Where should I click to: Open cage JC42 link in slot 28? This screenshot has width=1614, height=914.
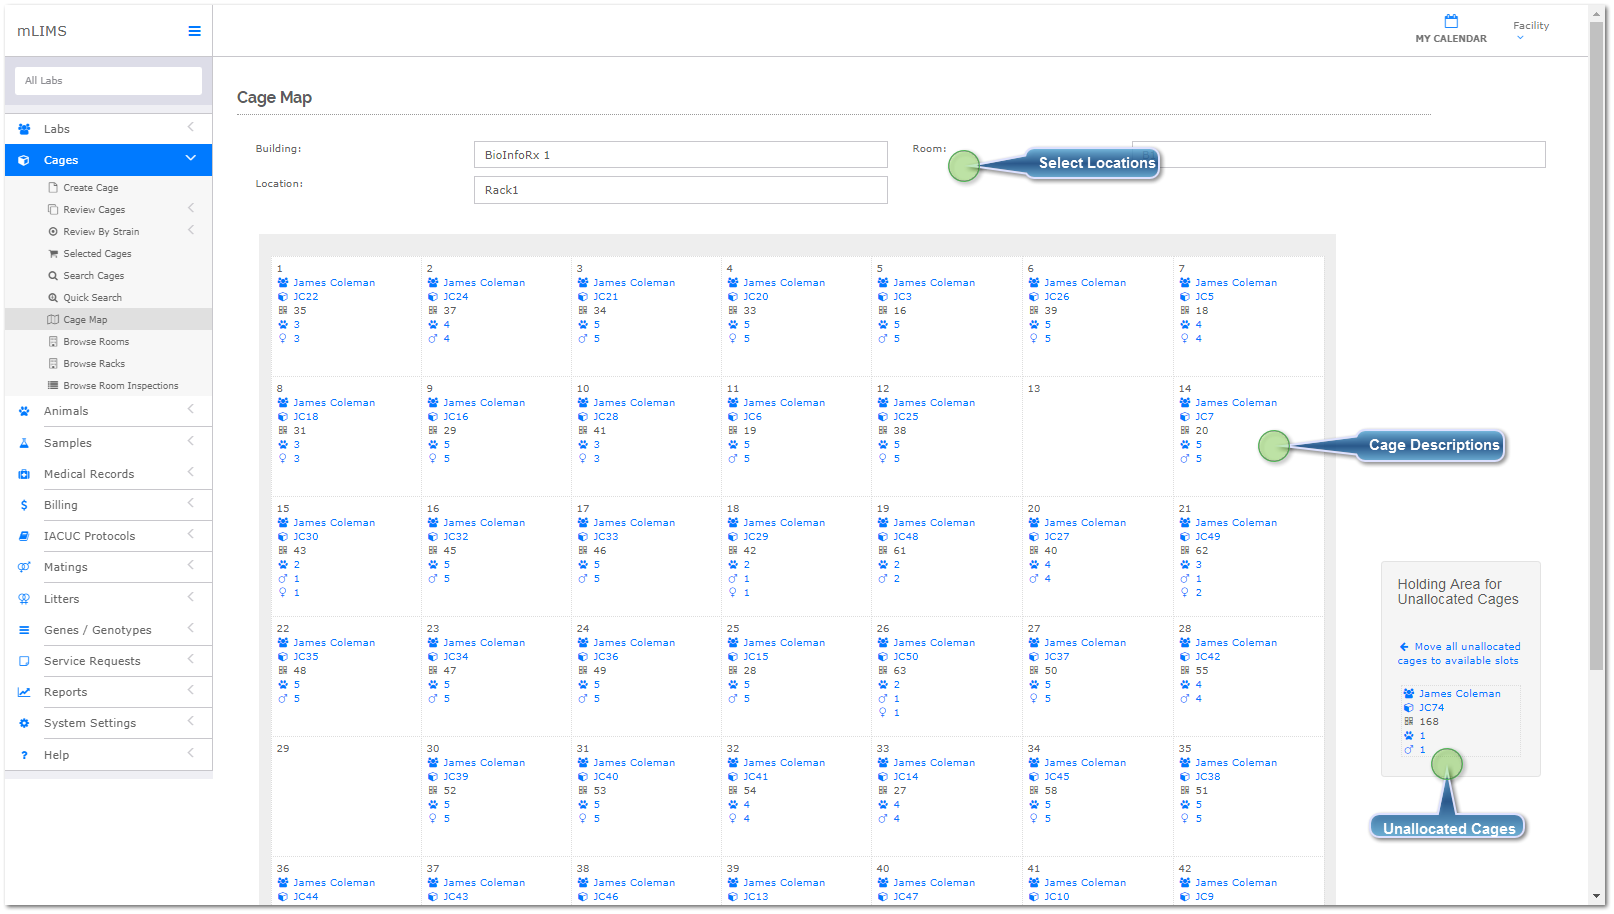(x=1207, y=657)
